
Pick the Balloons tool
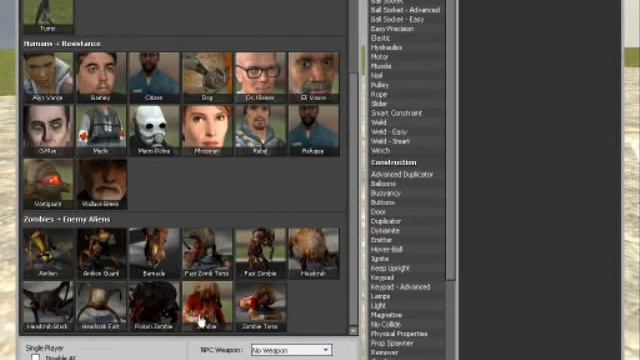(383, 184)
